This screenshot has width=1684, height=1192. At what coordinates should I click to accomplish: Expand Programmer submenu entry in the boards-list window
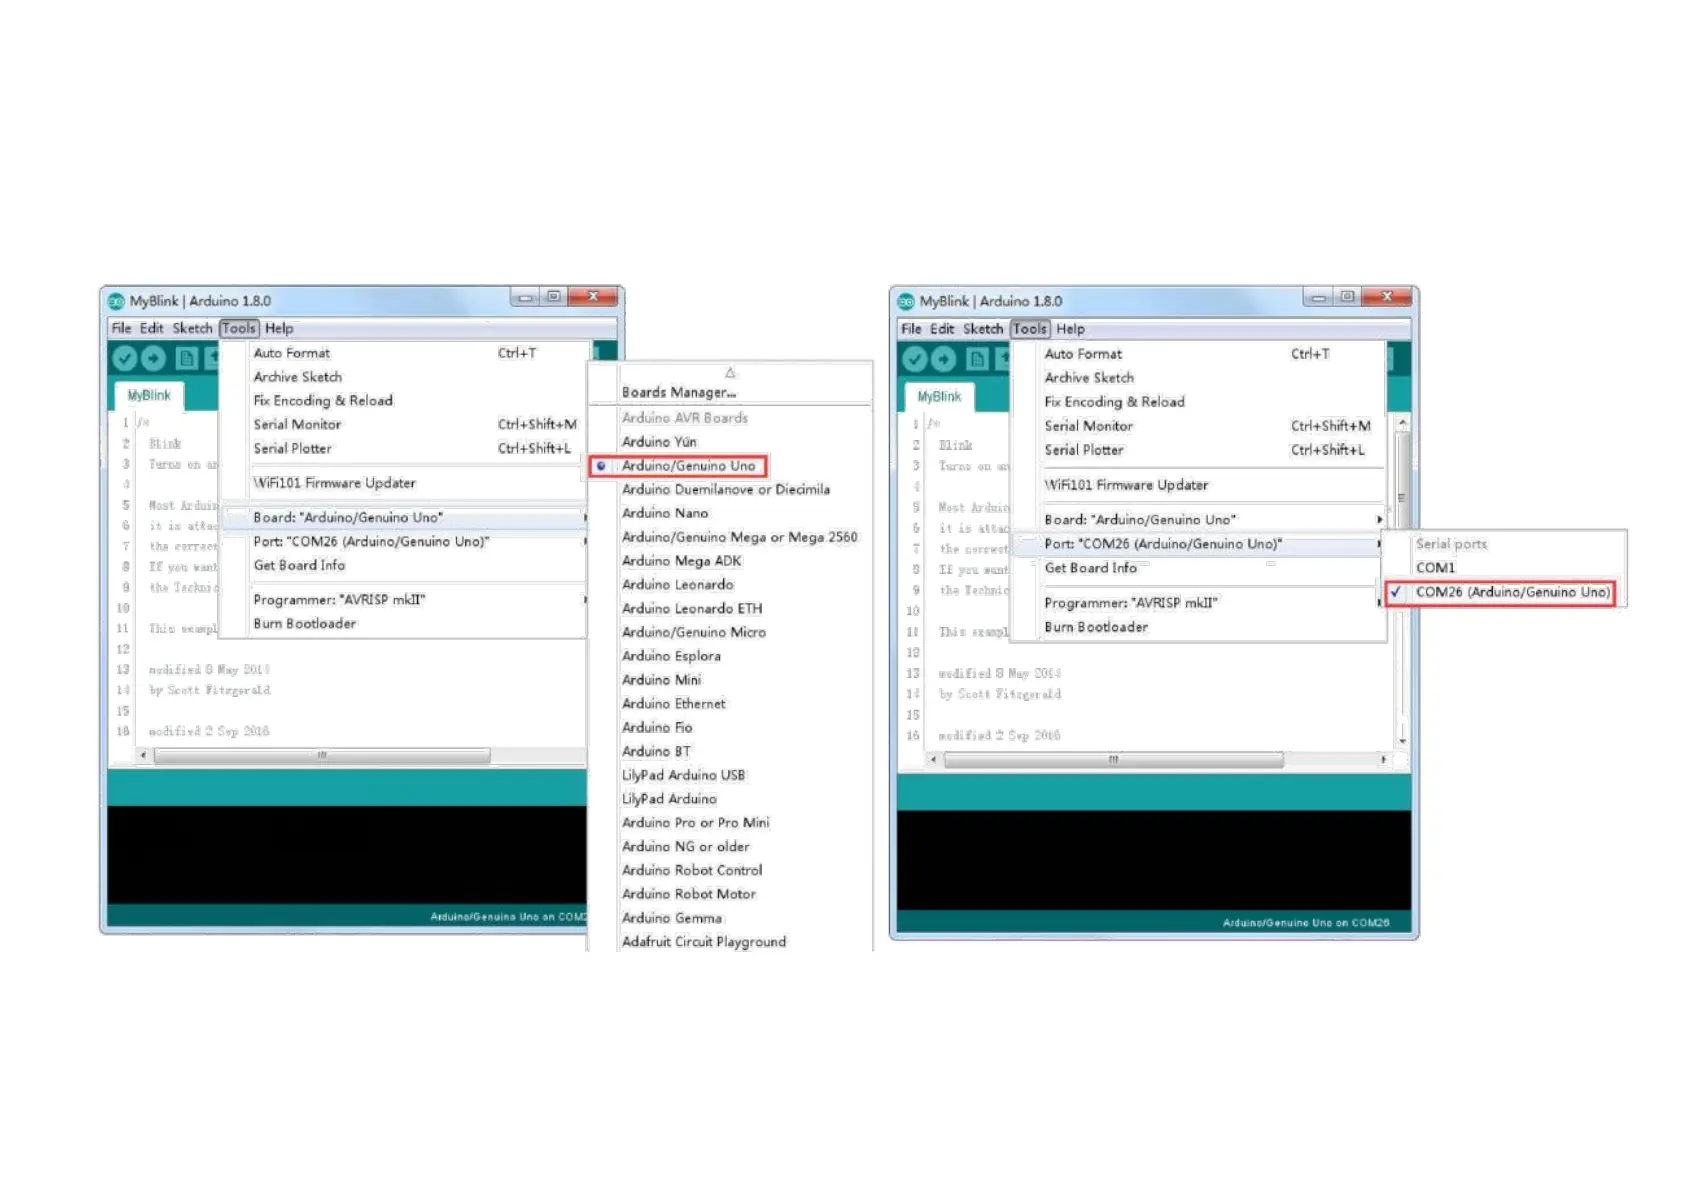point(403,600)
